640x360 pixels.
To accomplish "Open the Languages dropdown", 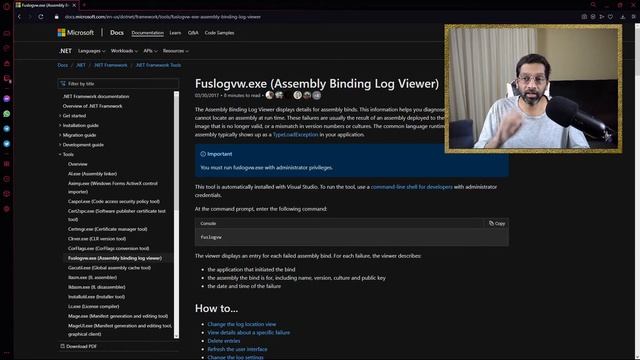I will click(91, 51).
